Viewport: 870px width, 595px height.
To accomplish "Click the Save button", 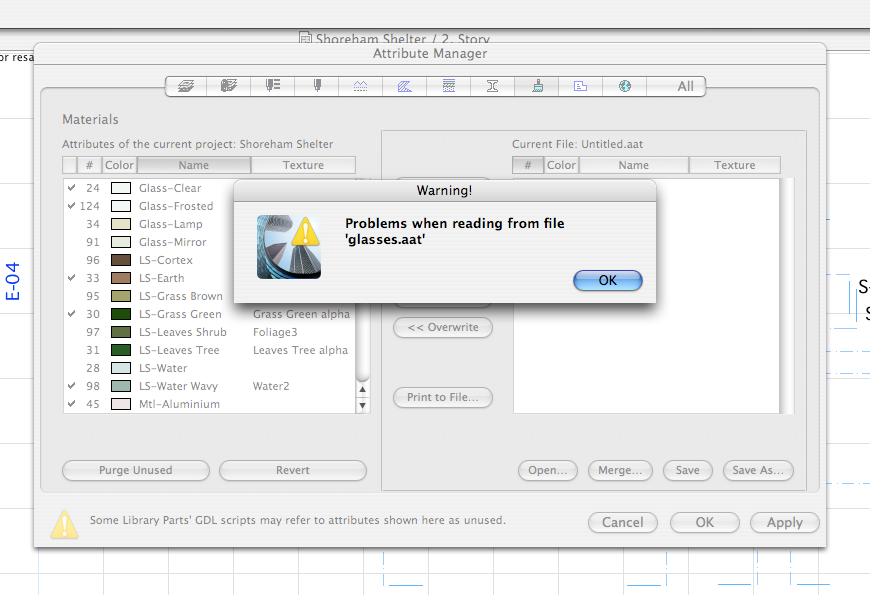I will pos(687,470).
